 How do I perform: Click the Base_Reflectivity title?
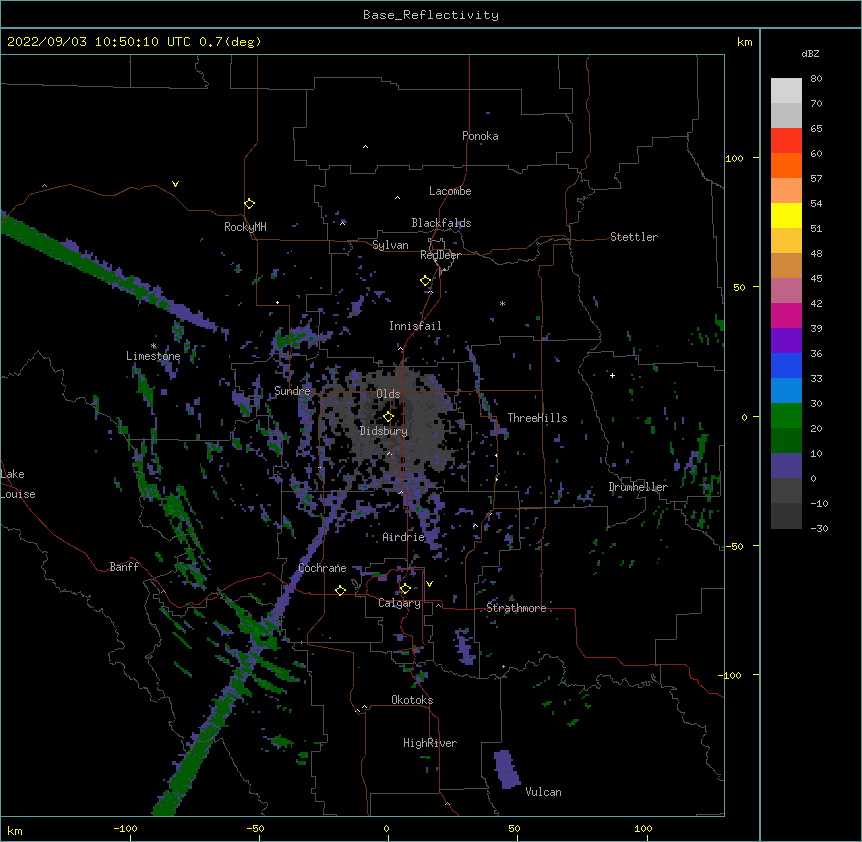pyautogui.click(x=431, y=15)
